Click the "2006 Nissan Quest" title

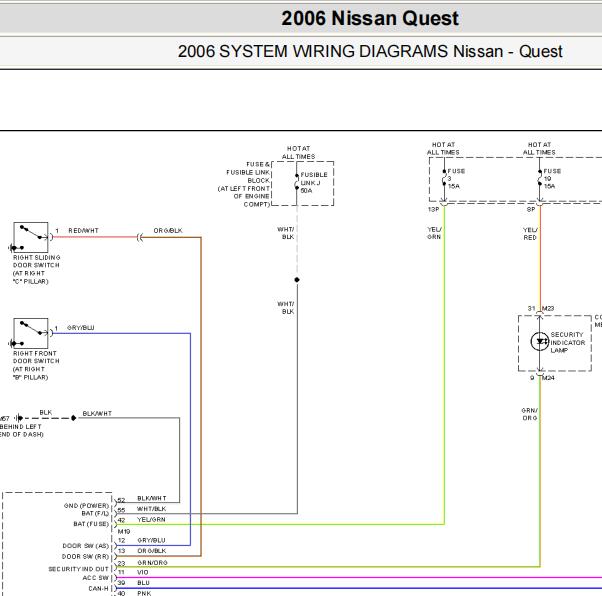pyautogui.click(x=370, y=18)
